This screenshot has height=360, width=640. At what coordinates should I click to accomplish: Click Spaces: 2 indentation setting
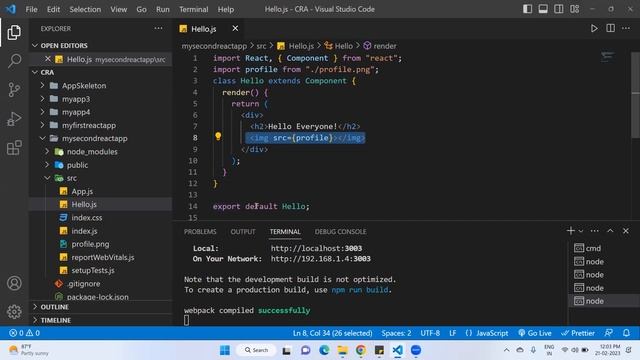tap(396, 333)
